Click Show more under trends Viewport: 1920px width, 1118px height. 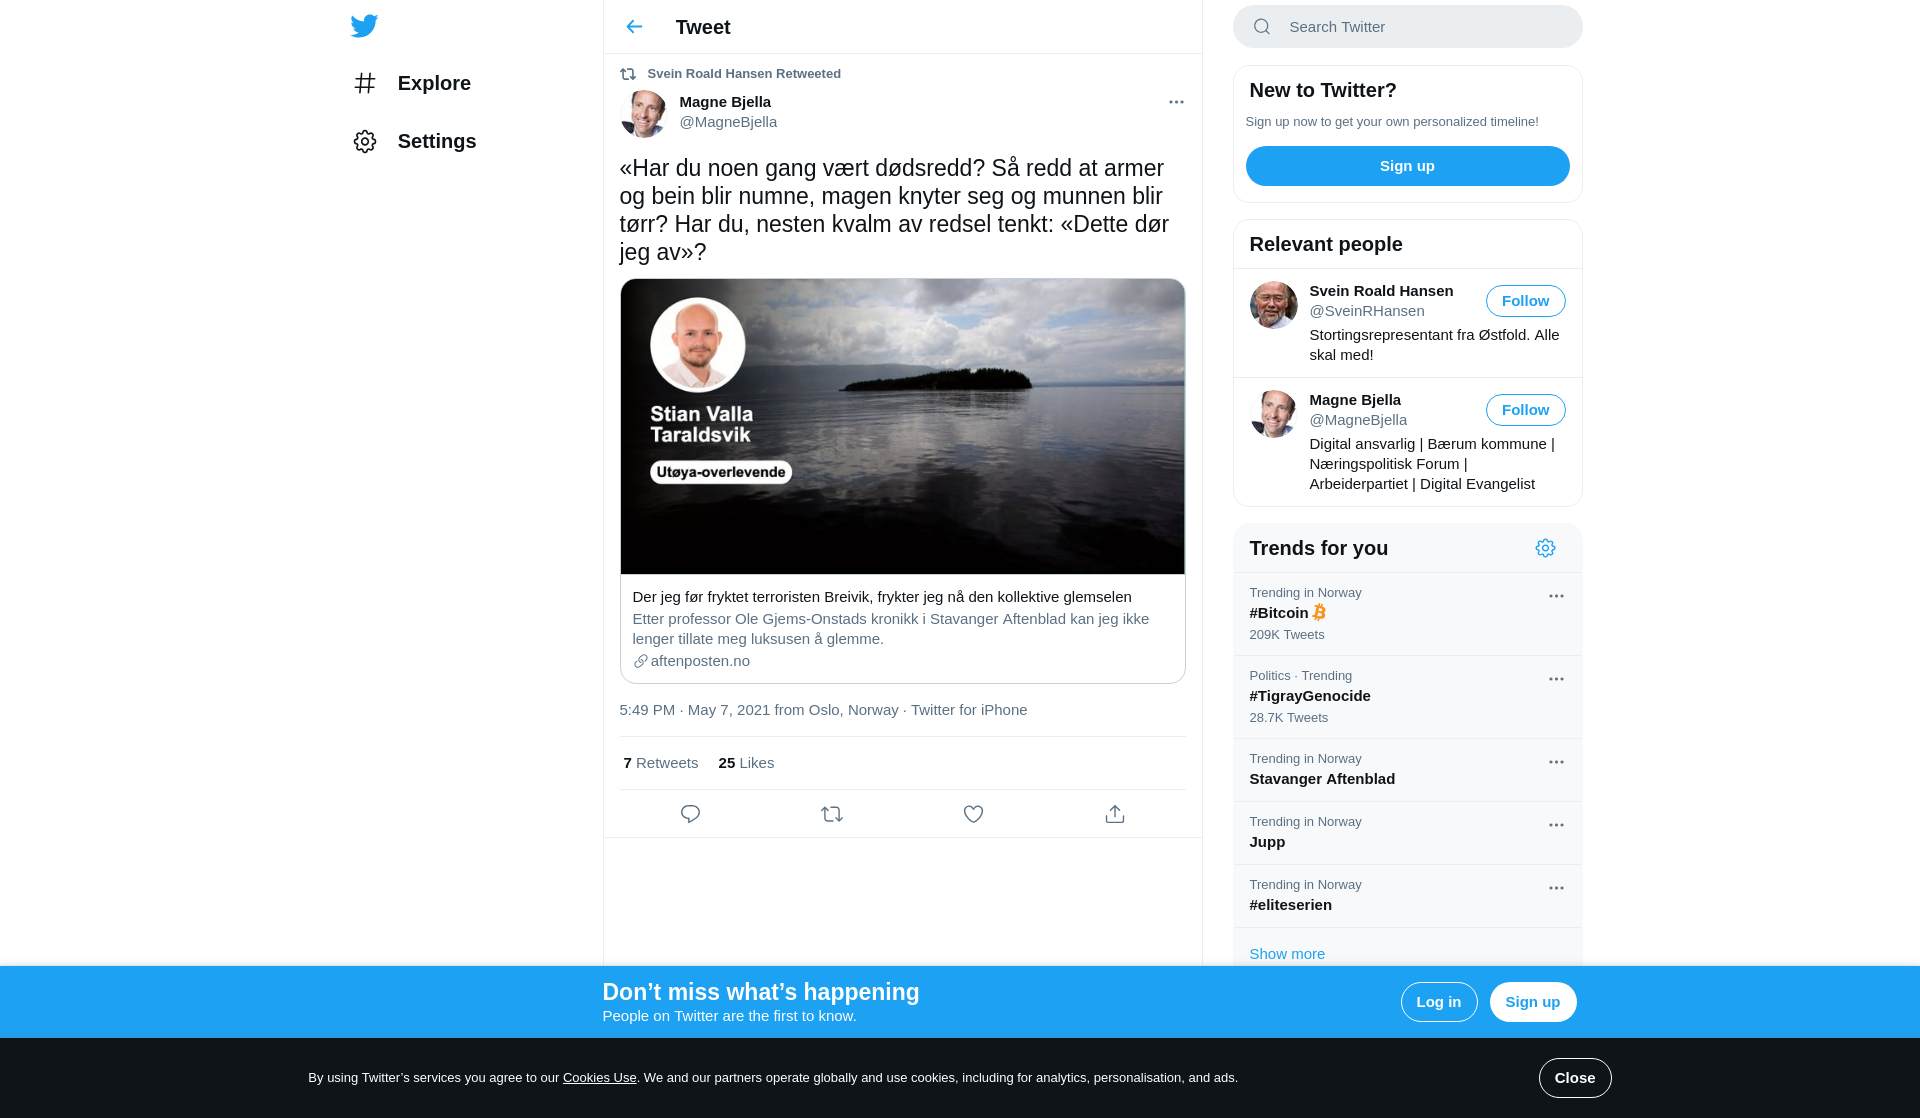tap(1287, 954)
